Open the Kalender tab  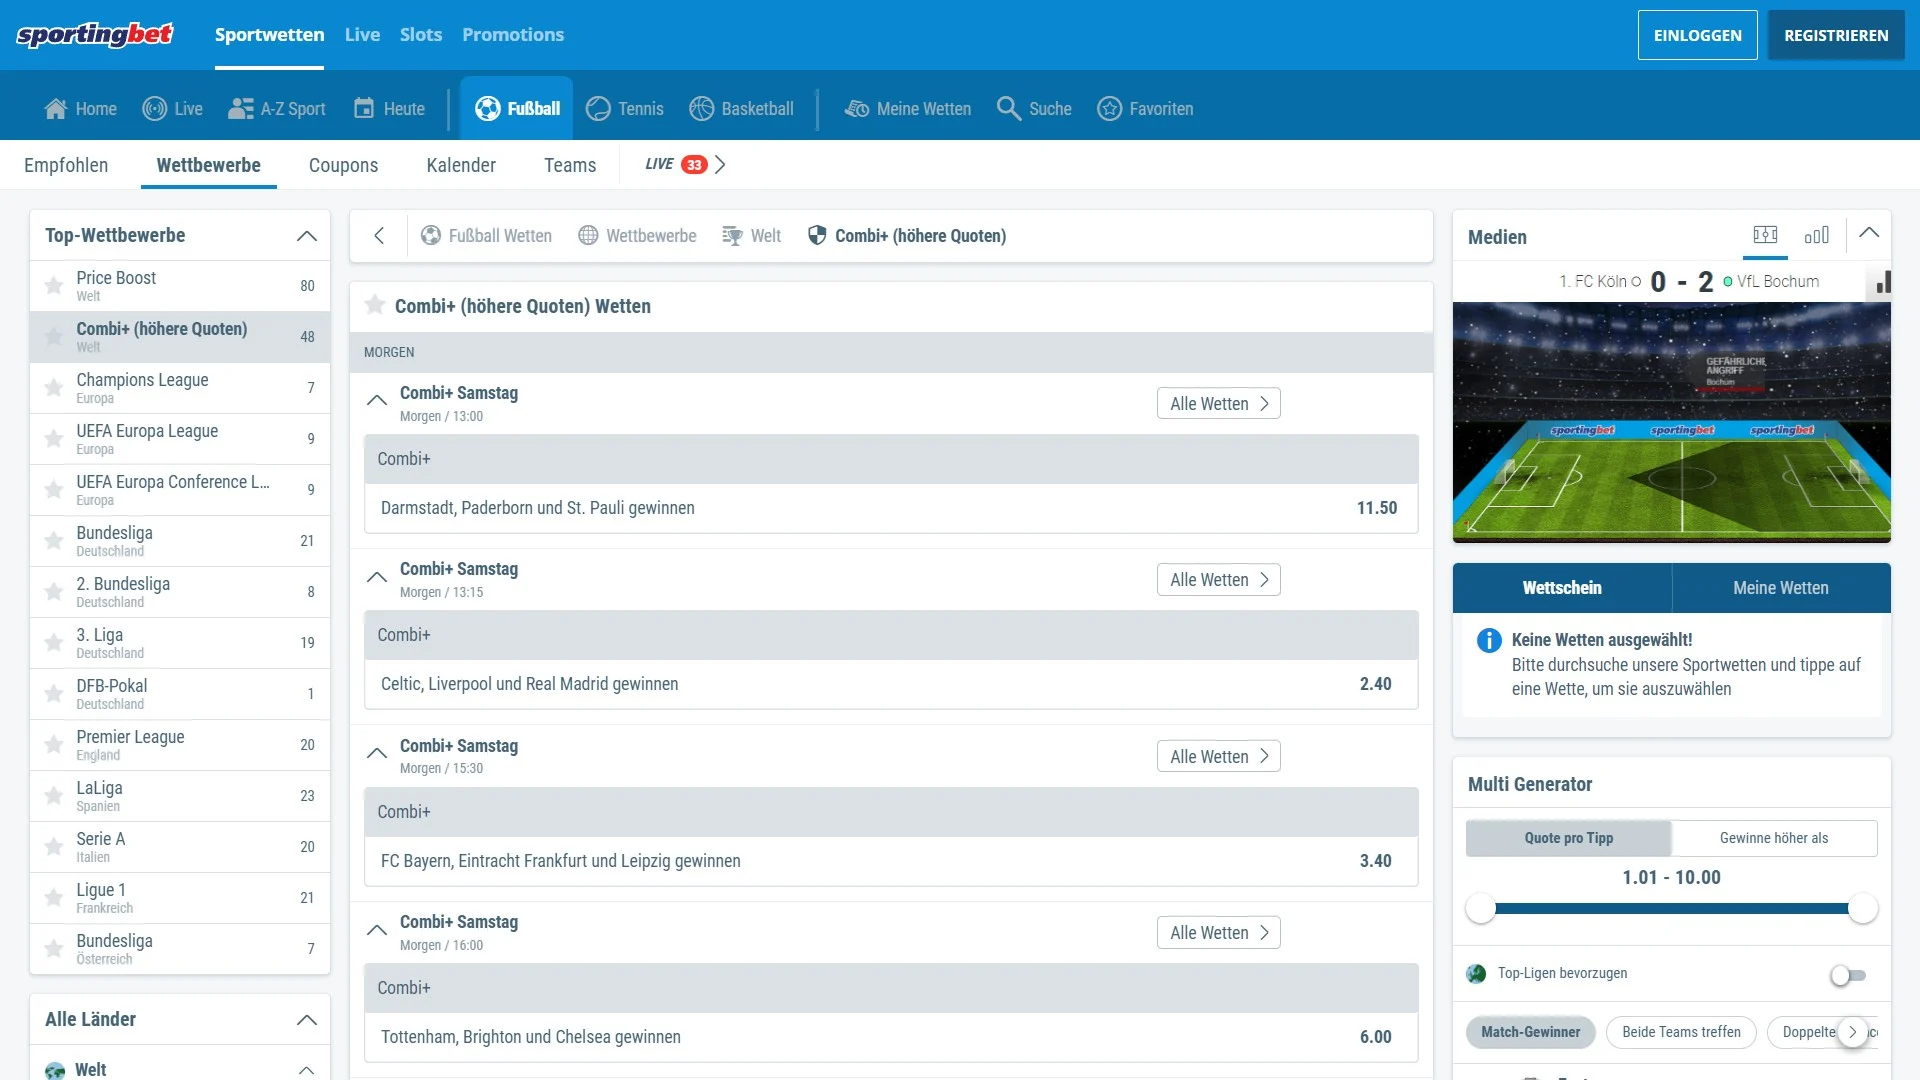(460, 165)
